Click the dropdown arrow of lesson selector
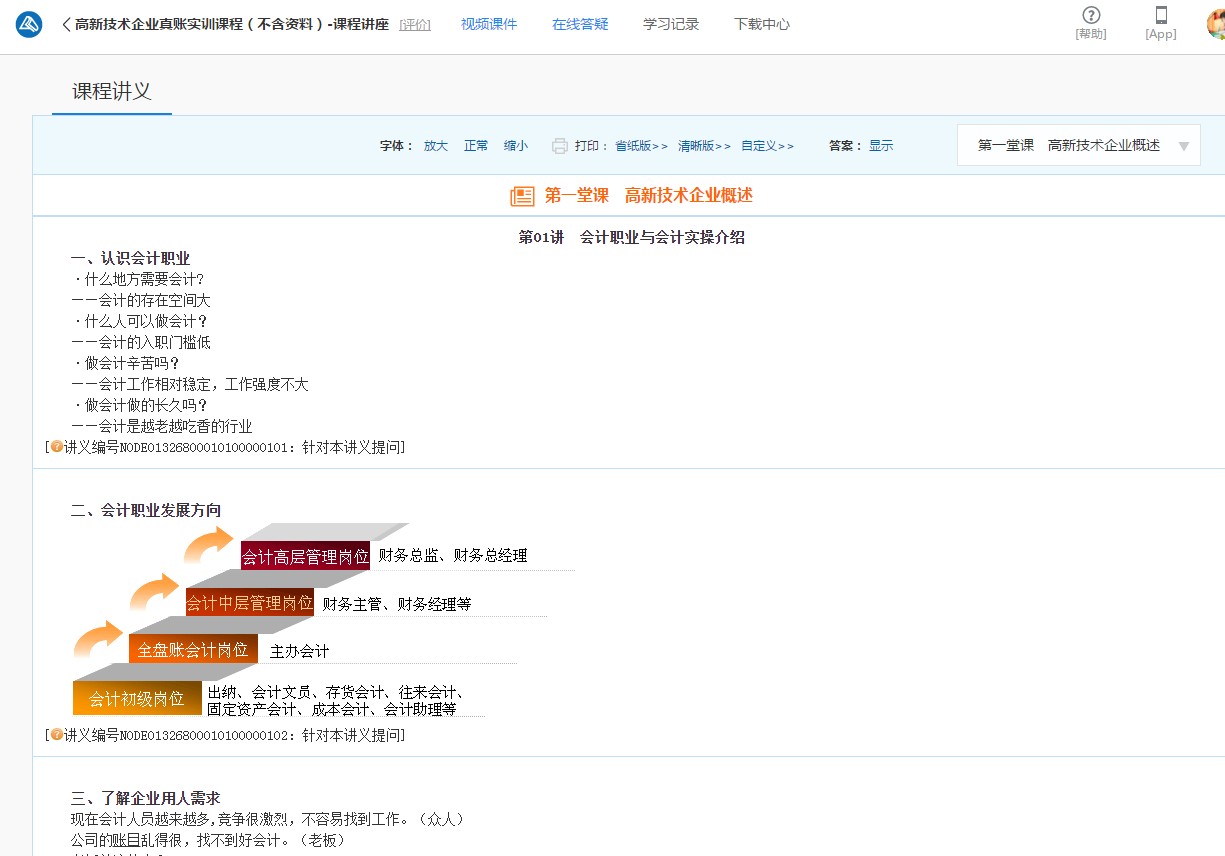 coord(1184,146)
